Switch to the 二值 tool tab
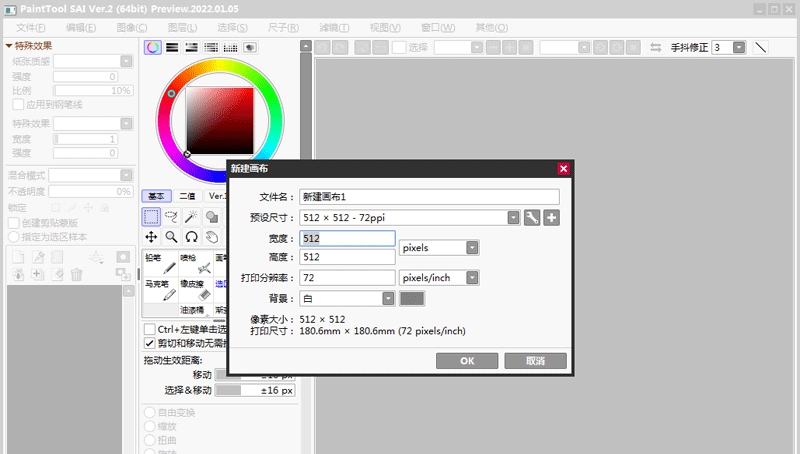Image resolution: width=800 pixels, height=454 pixels. coord(187,196)
